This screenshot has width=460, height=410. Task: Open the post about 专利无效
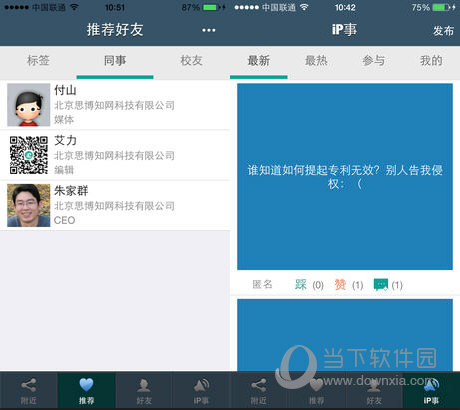tap(345, 176)
